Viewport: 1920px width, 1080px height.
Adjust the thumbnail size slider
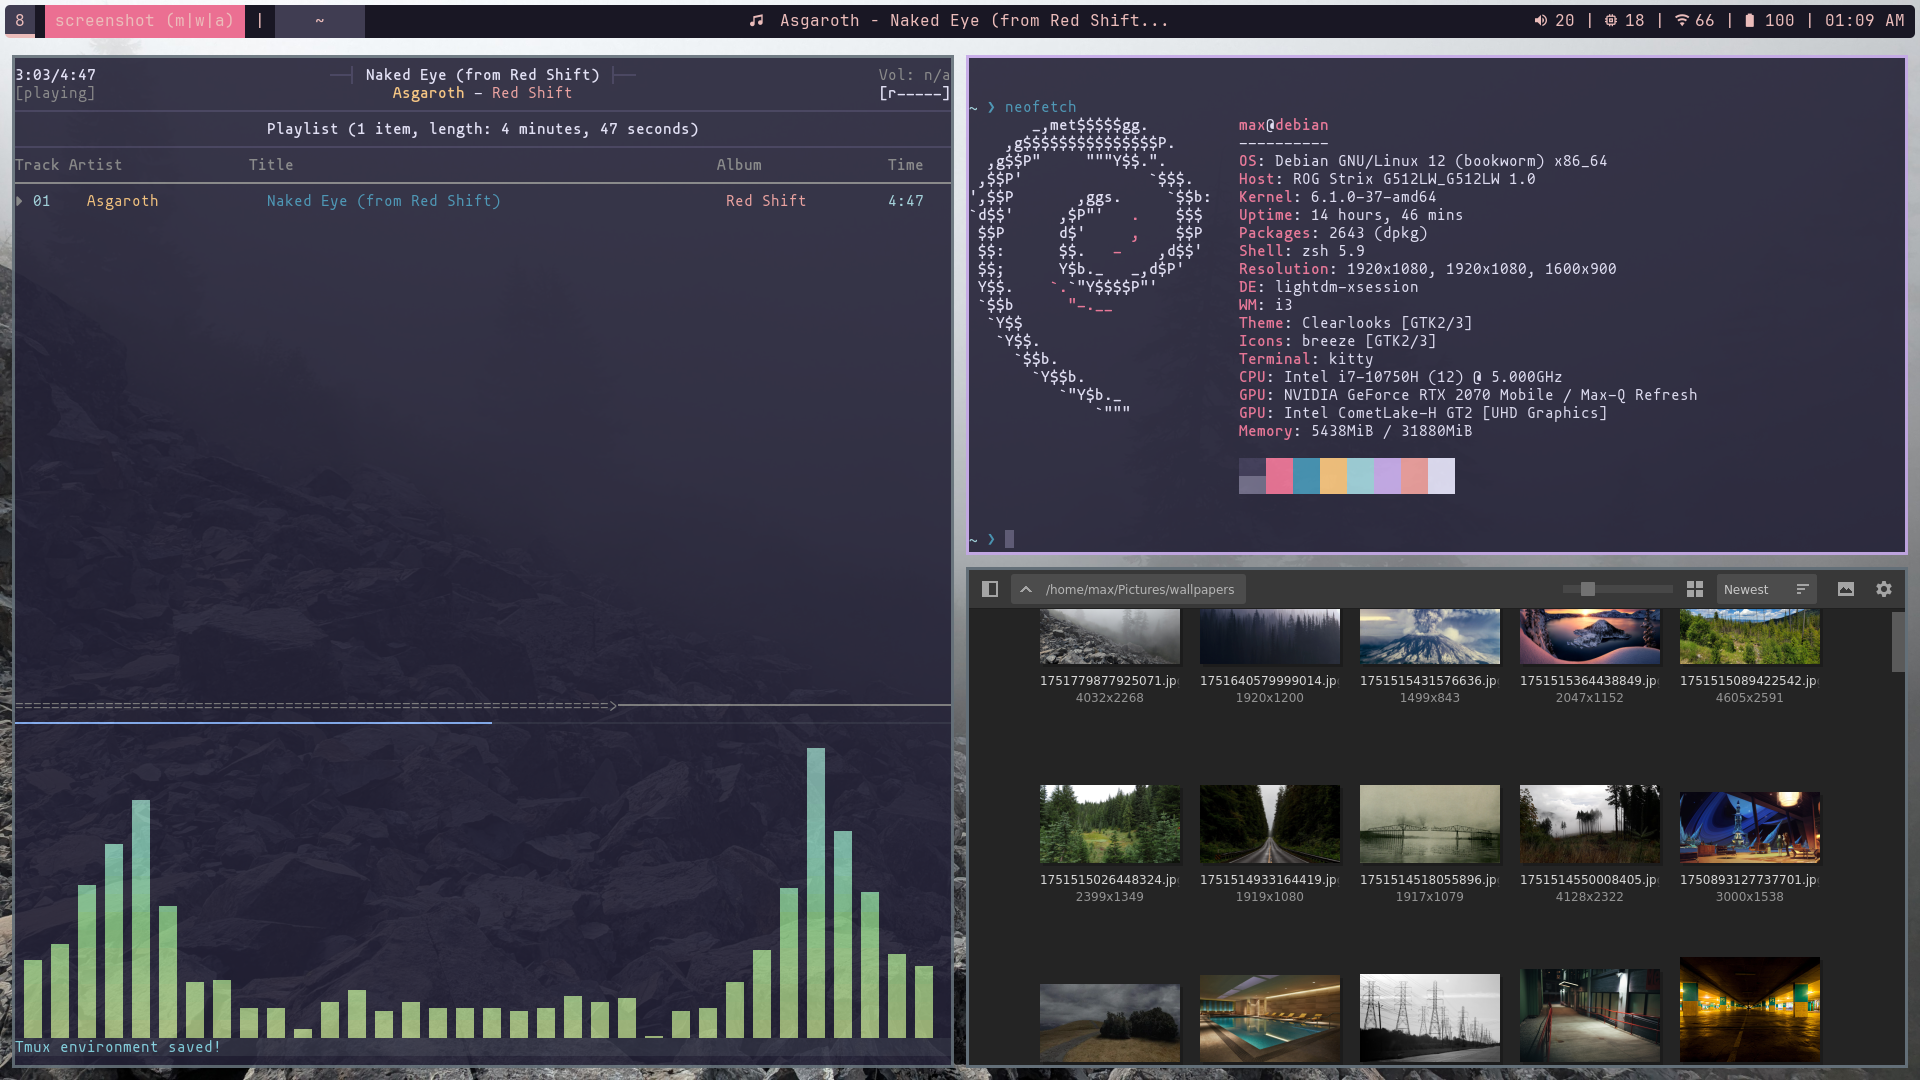[1588, 589]
